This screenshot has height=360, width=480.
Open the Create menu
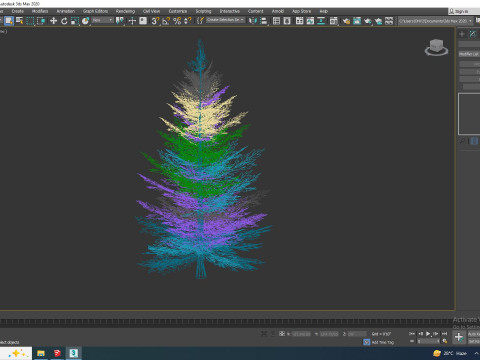tap(18, 11)
